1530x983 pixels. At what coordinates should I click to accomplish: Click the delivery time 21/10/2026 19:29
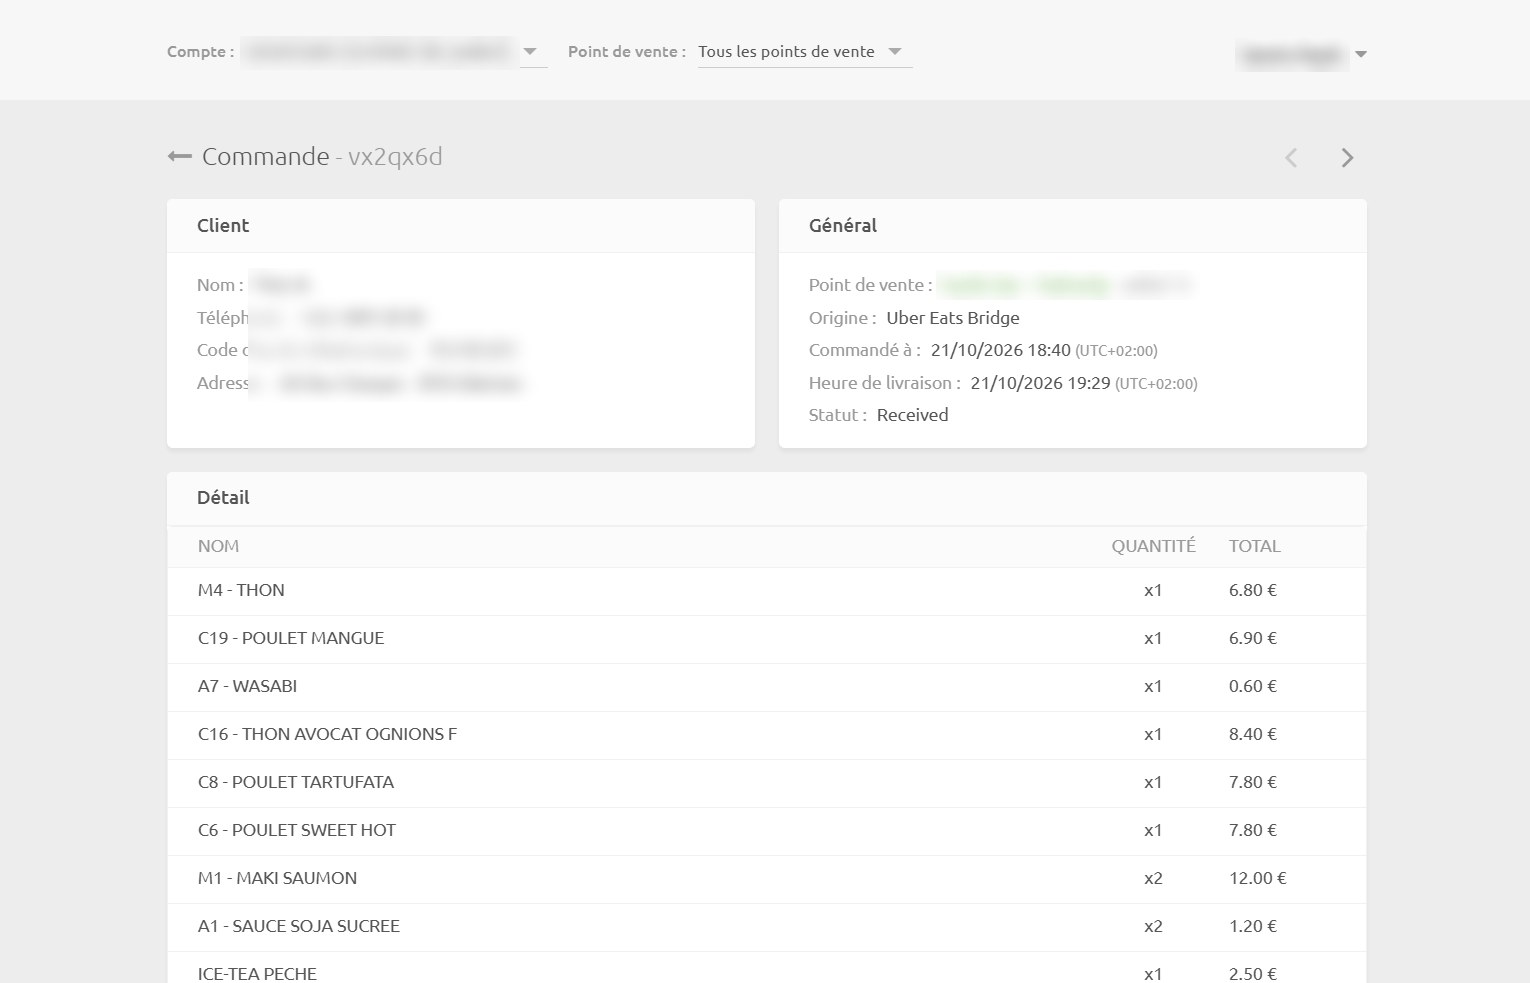tap(1040, 383)
